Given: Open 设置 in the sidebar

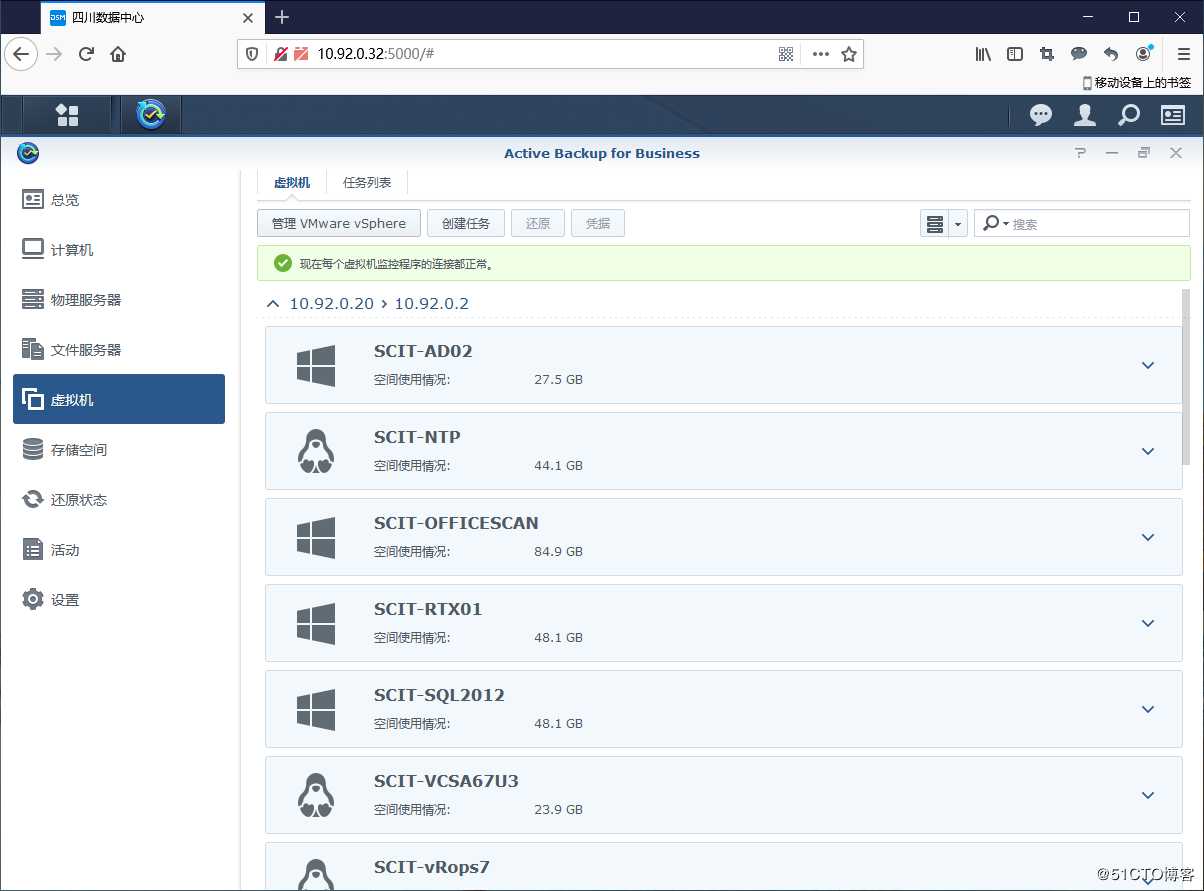Looking at the screenshot, I should point(119,600).
